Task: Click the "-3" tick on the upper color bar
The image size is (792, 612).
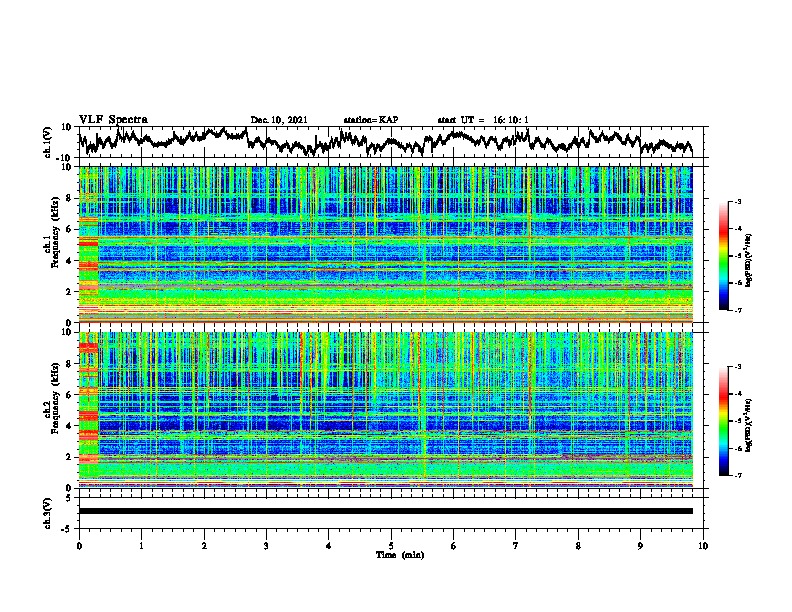Action: click(x=737, y=202)
